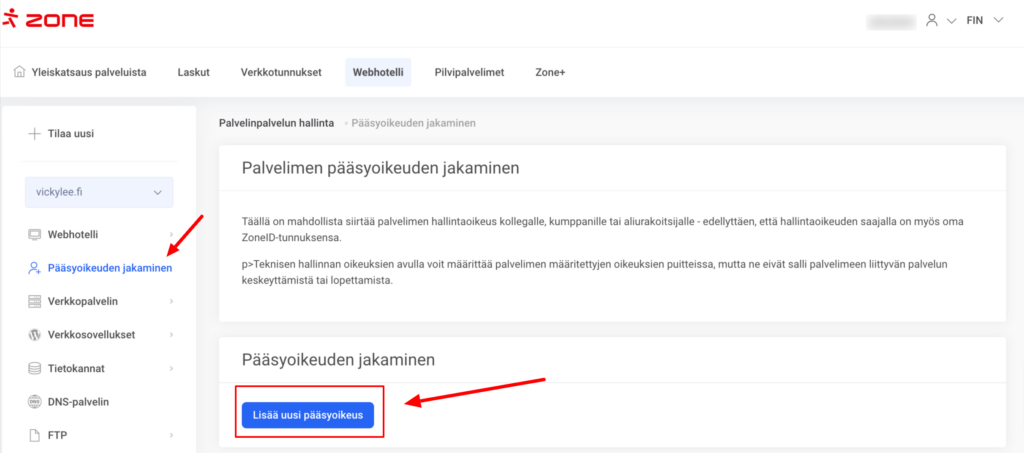Click the Webhotelli monitor icon in sidebar
The image size is (1024, 453).
pyautogui.click(x=34, y=234)
